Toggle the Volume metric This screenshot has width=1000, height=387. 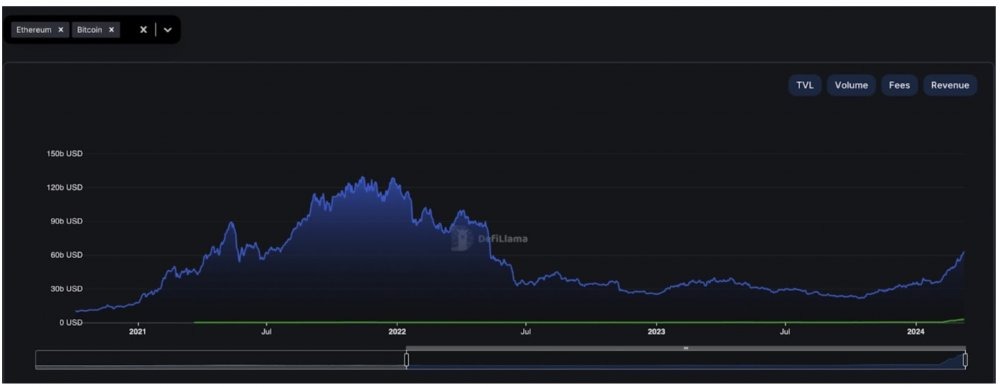coord(851,85)
